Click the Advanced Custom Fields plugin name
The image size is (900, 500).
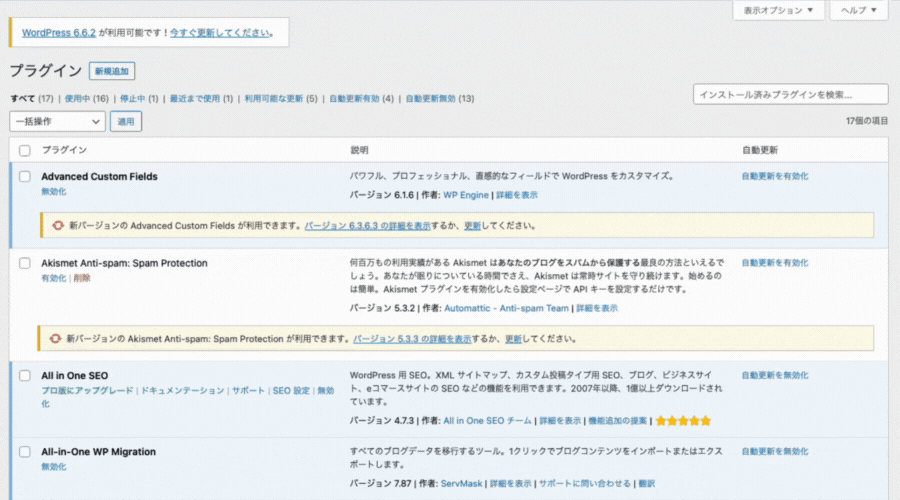[99, 176]
